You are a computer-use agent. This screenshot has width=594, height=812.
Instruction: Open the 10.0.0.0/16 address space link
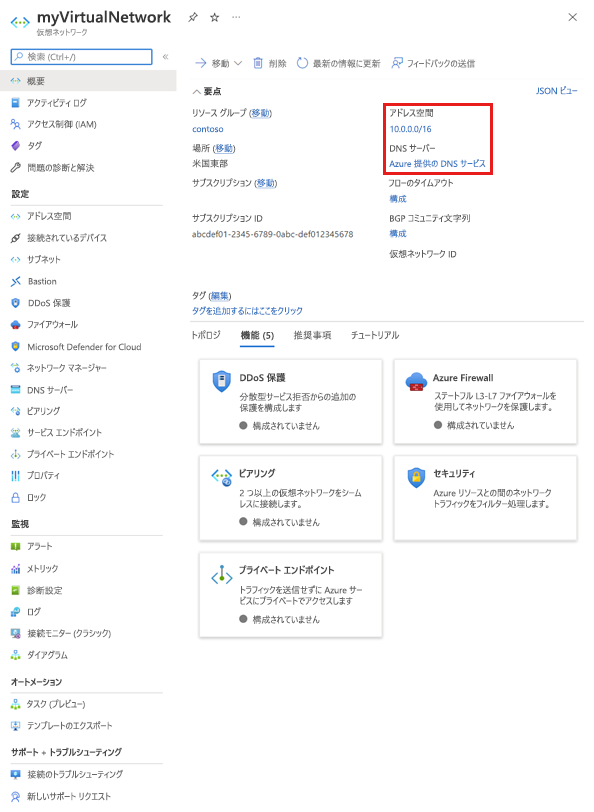(410, 129)
